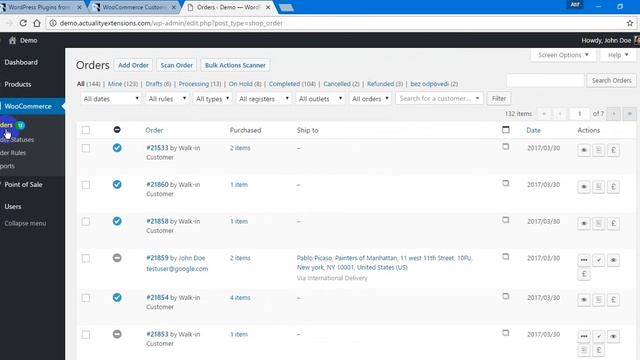Viewport: 640px width, 360px height.
Task: Open the 2 items link for order #21533
Action: coord(240,148)
